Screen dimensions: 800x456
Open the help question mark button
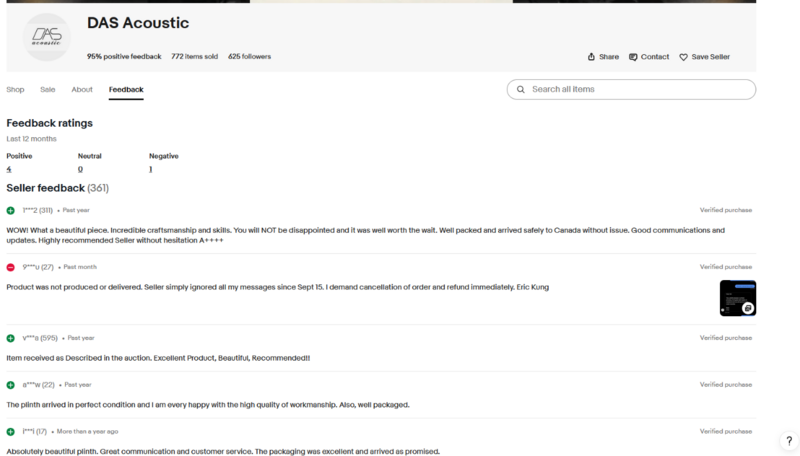(x=789, y=441)
